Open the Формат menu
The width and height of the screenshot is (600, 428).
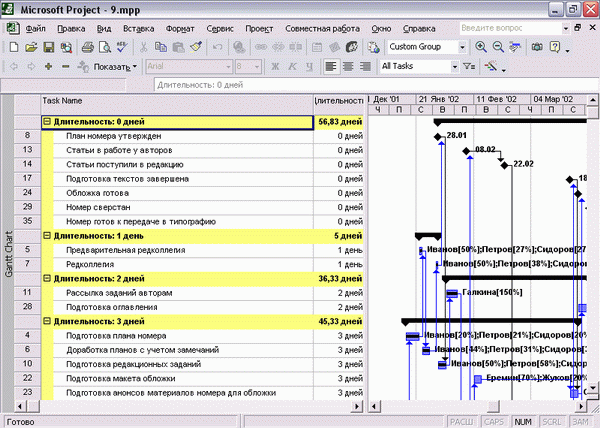pos(180,29)
